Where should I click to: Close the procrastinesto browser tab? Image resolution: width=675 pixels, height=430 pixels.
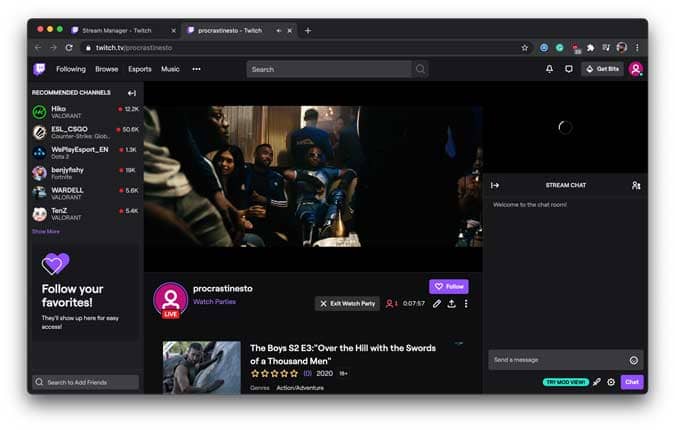click(290, 31)
